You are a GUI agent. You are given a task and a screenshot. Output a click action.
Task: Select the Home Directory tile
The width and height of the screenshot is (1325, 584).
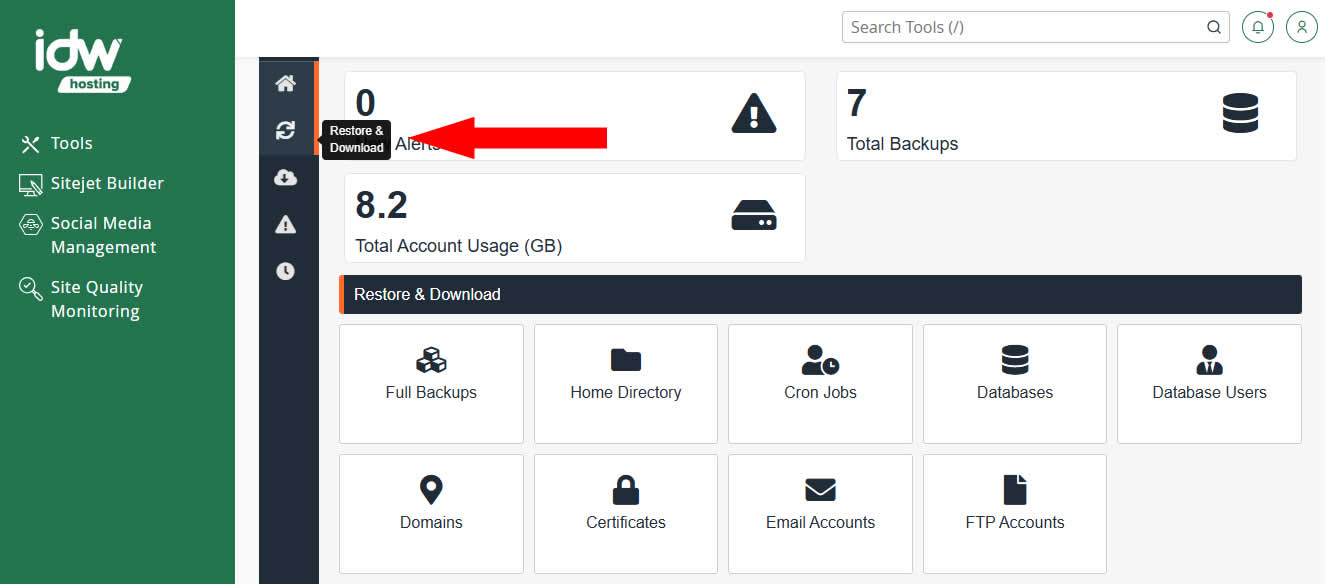(626, 383)
